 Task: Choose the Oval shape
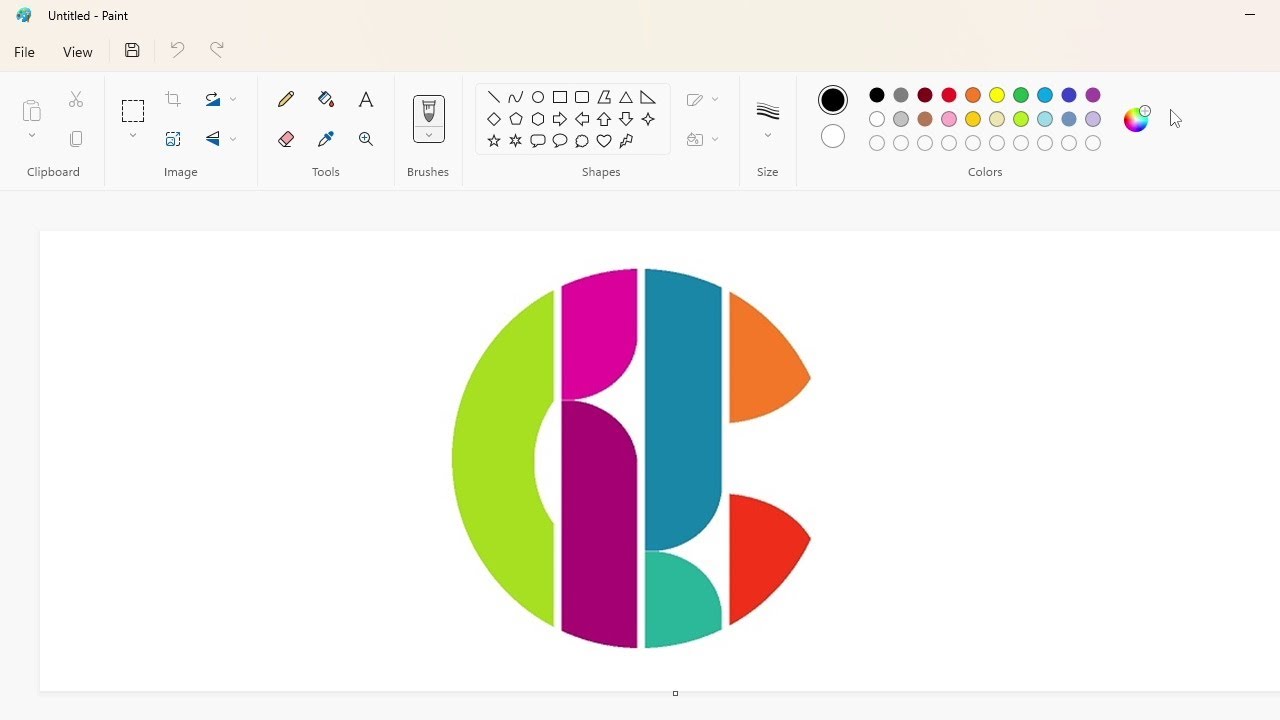coord(538,97)
